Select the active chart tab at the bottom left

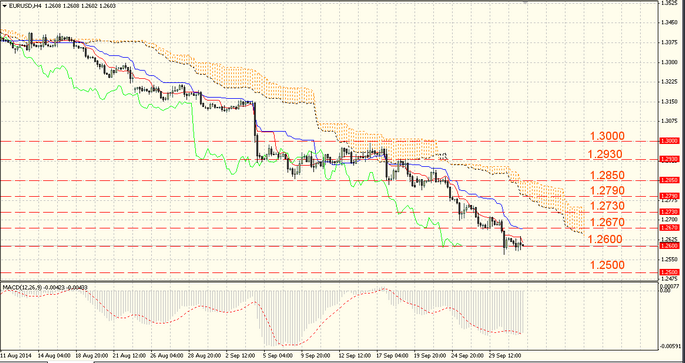point(70,361)
